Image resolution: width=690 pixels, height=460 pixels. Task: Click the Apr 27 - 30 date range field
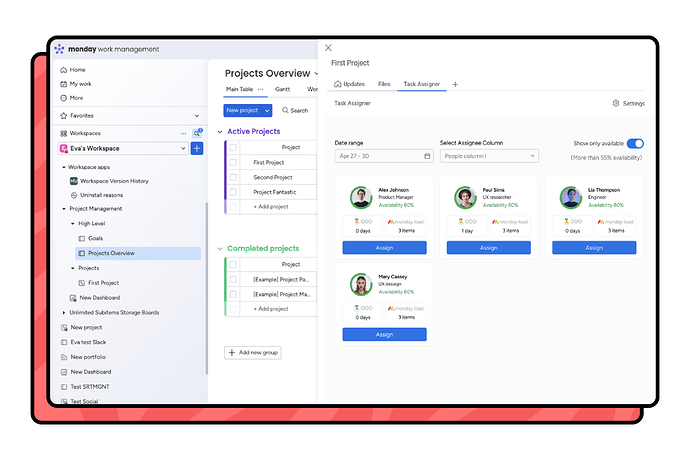[x=384, y=156]
